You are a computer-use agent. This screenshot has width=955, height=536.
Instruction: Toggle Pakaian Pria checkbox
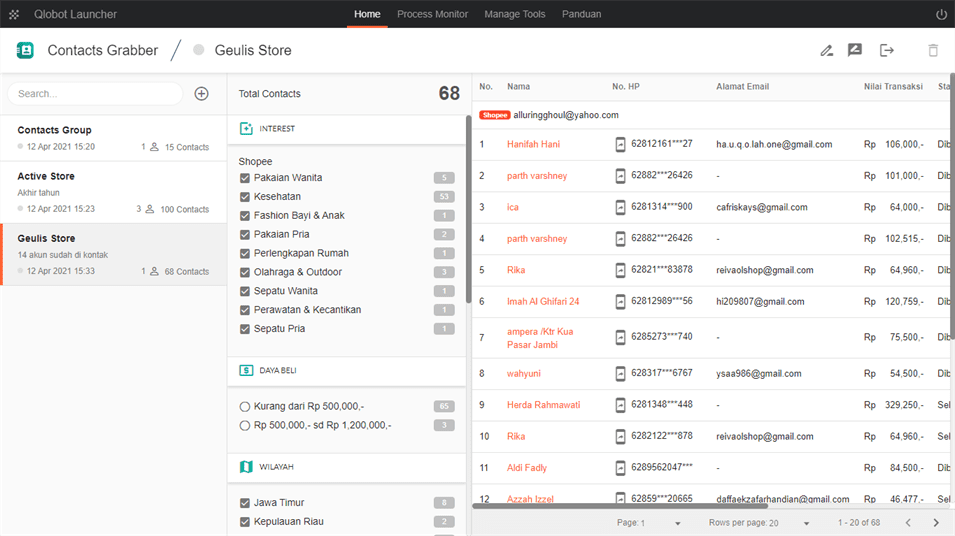click(245, 234)
